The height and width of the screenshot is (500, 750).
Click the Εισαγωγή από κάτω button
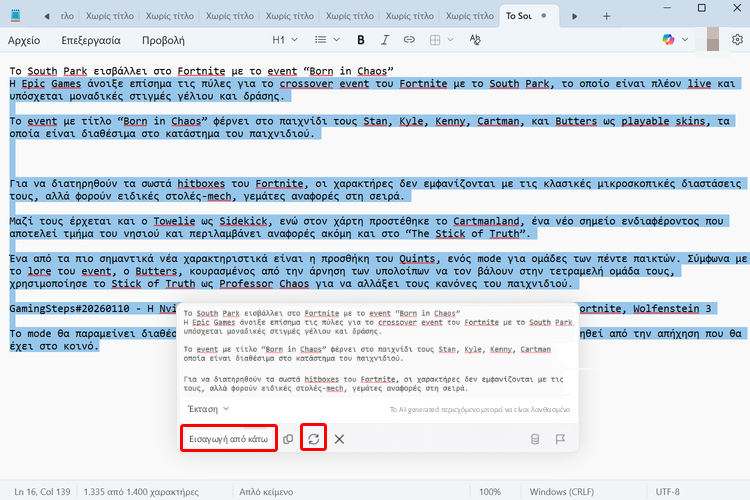point(229,439)
